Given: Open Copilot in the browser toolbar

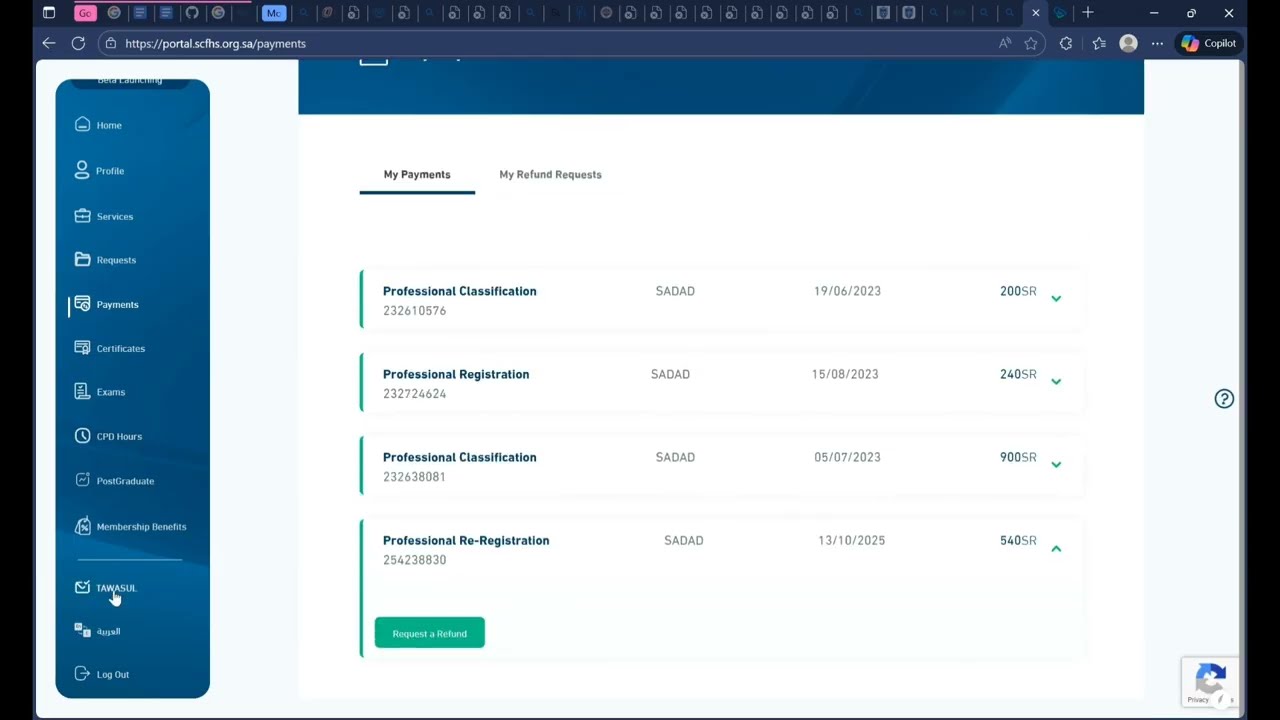Looking at the screenshot, I should coord(1209,43).
